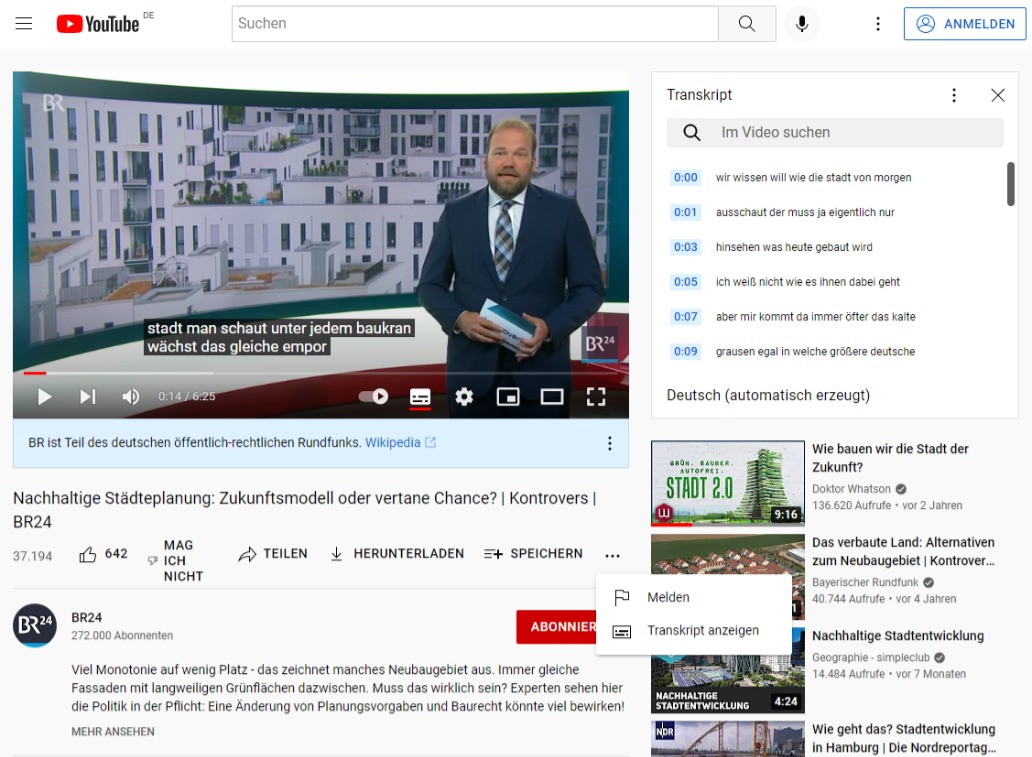Start voice search with microphone
1032x757 pixels.
tap(802, 24)
